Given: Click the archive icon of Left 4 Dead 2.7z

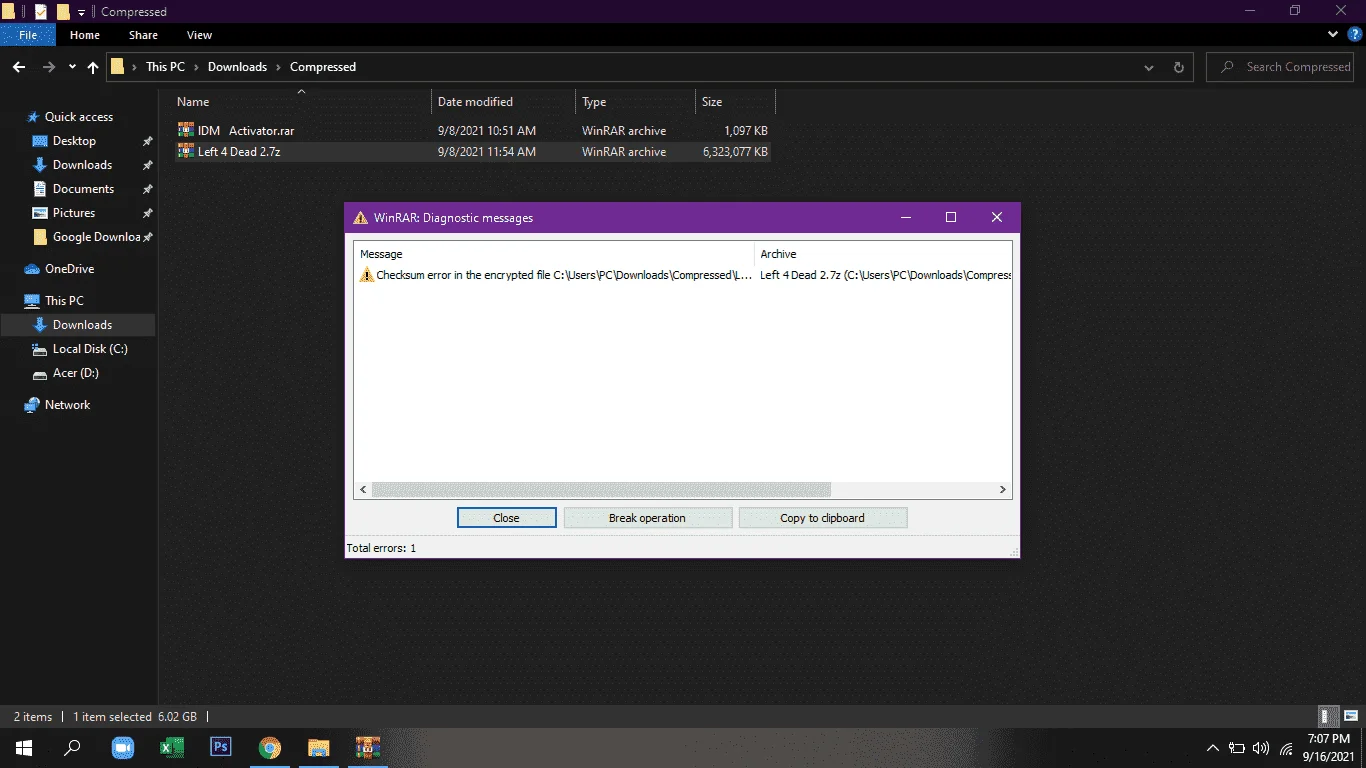Looking at the screenshot, I should [186, 151].
